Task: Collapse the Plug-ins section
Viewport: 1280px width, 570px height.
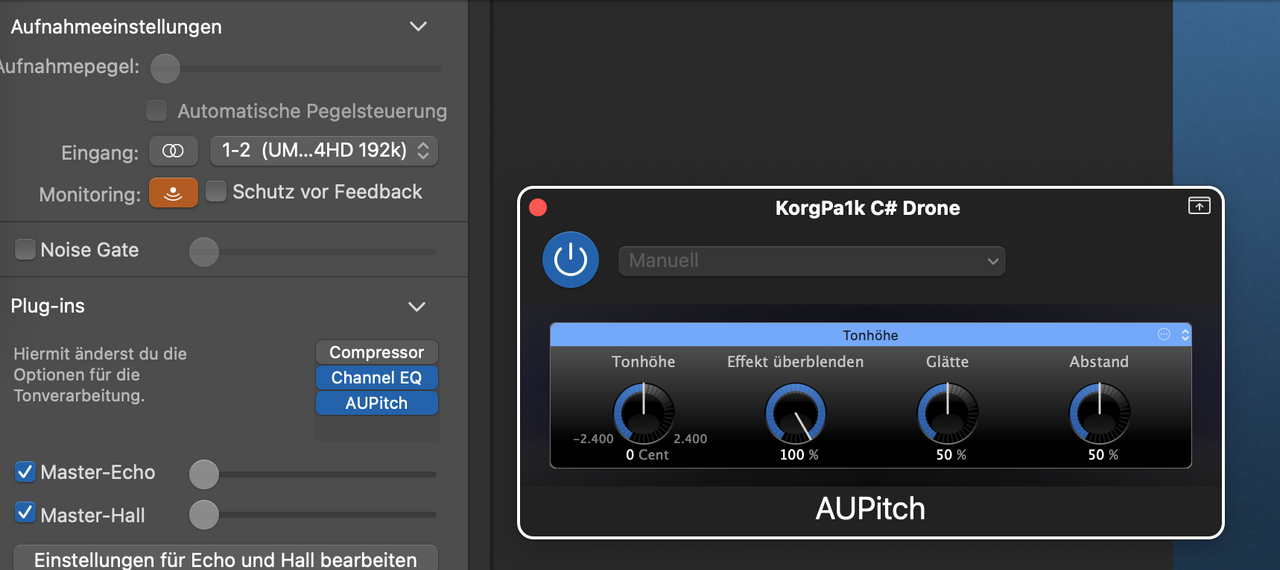Action: (x=417, y=306)
